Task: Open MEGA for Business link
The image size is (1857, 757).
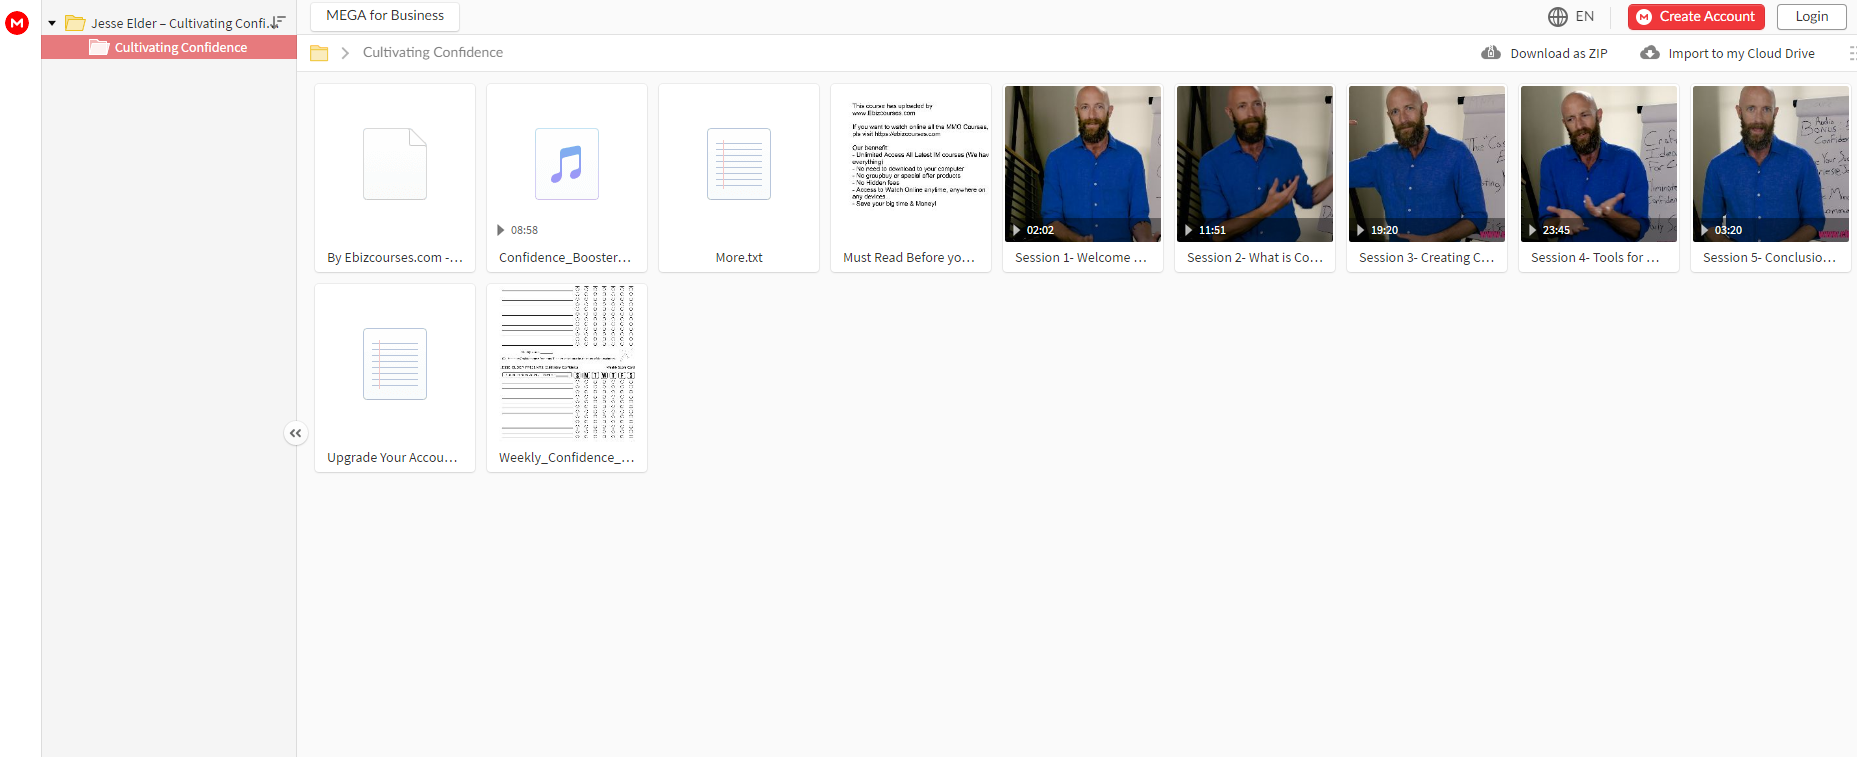Action: 385,16
